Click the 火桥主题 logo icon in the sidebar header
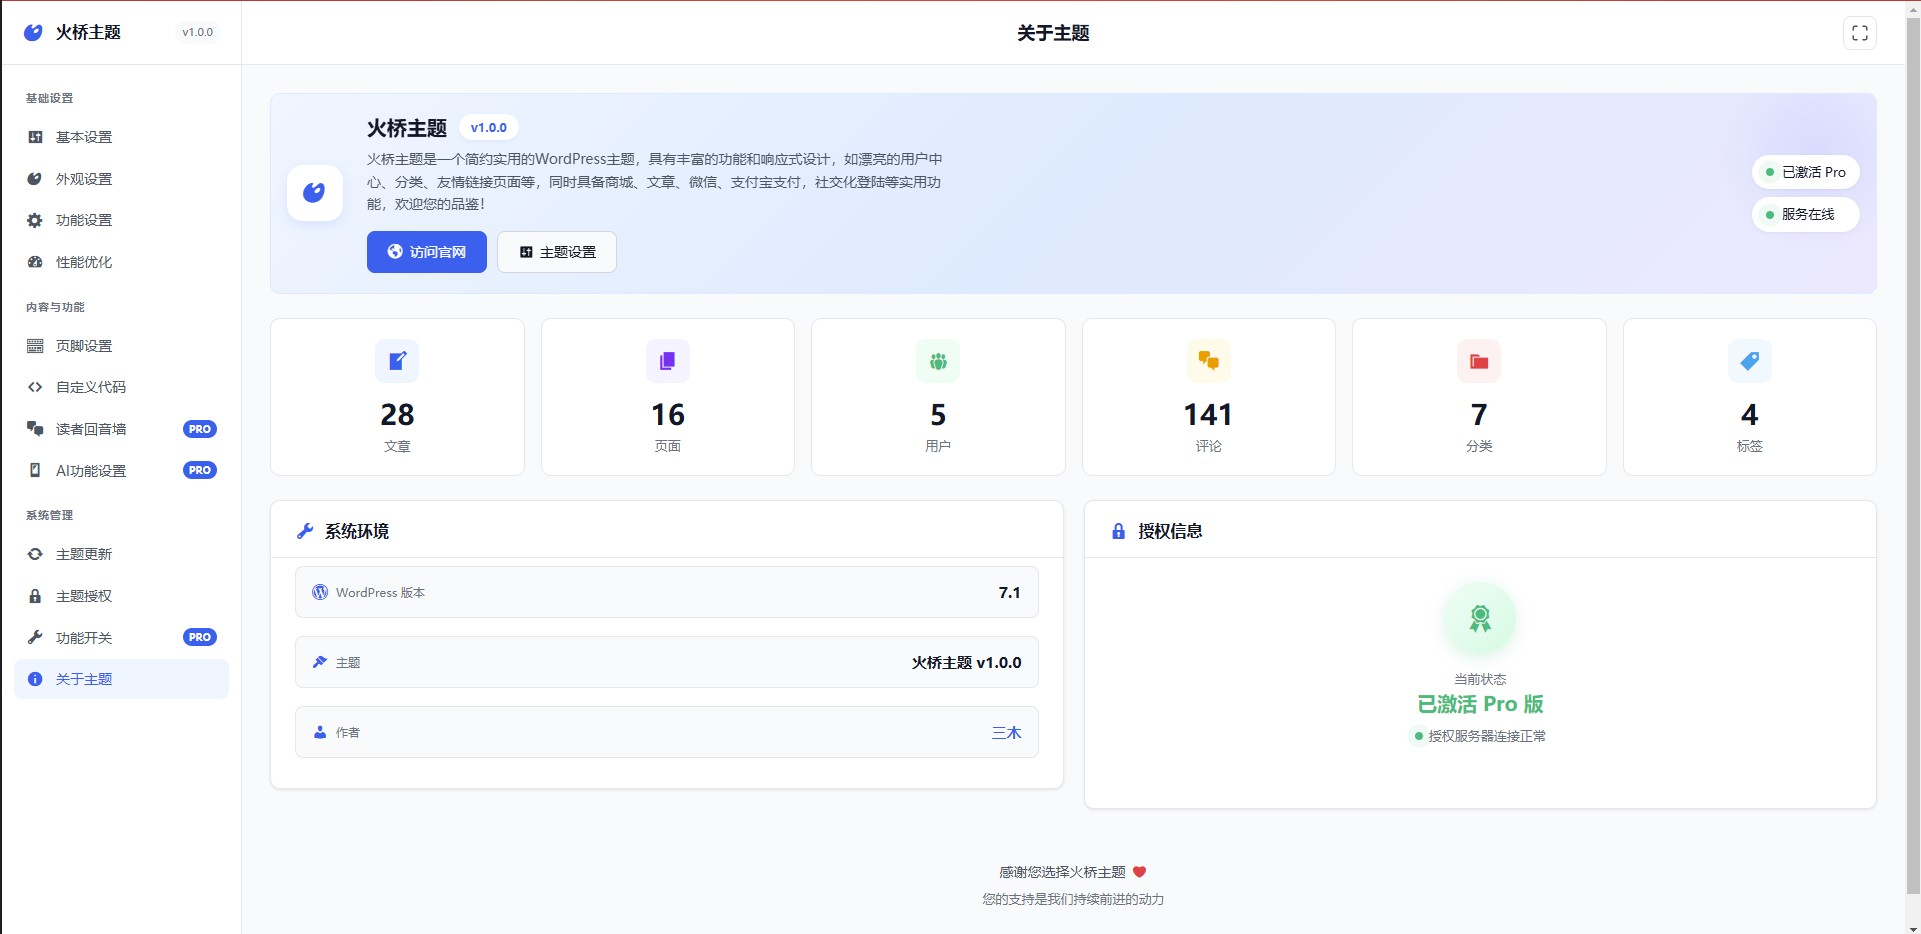 click(x=33, y=32)
